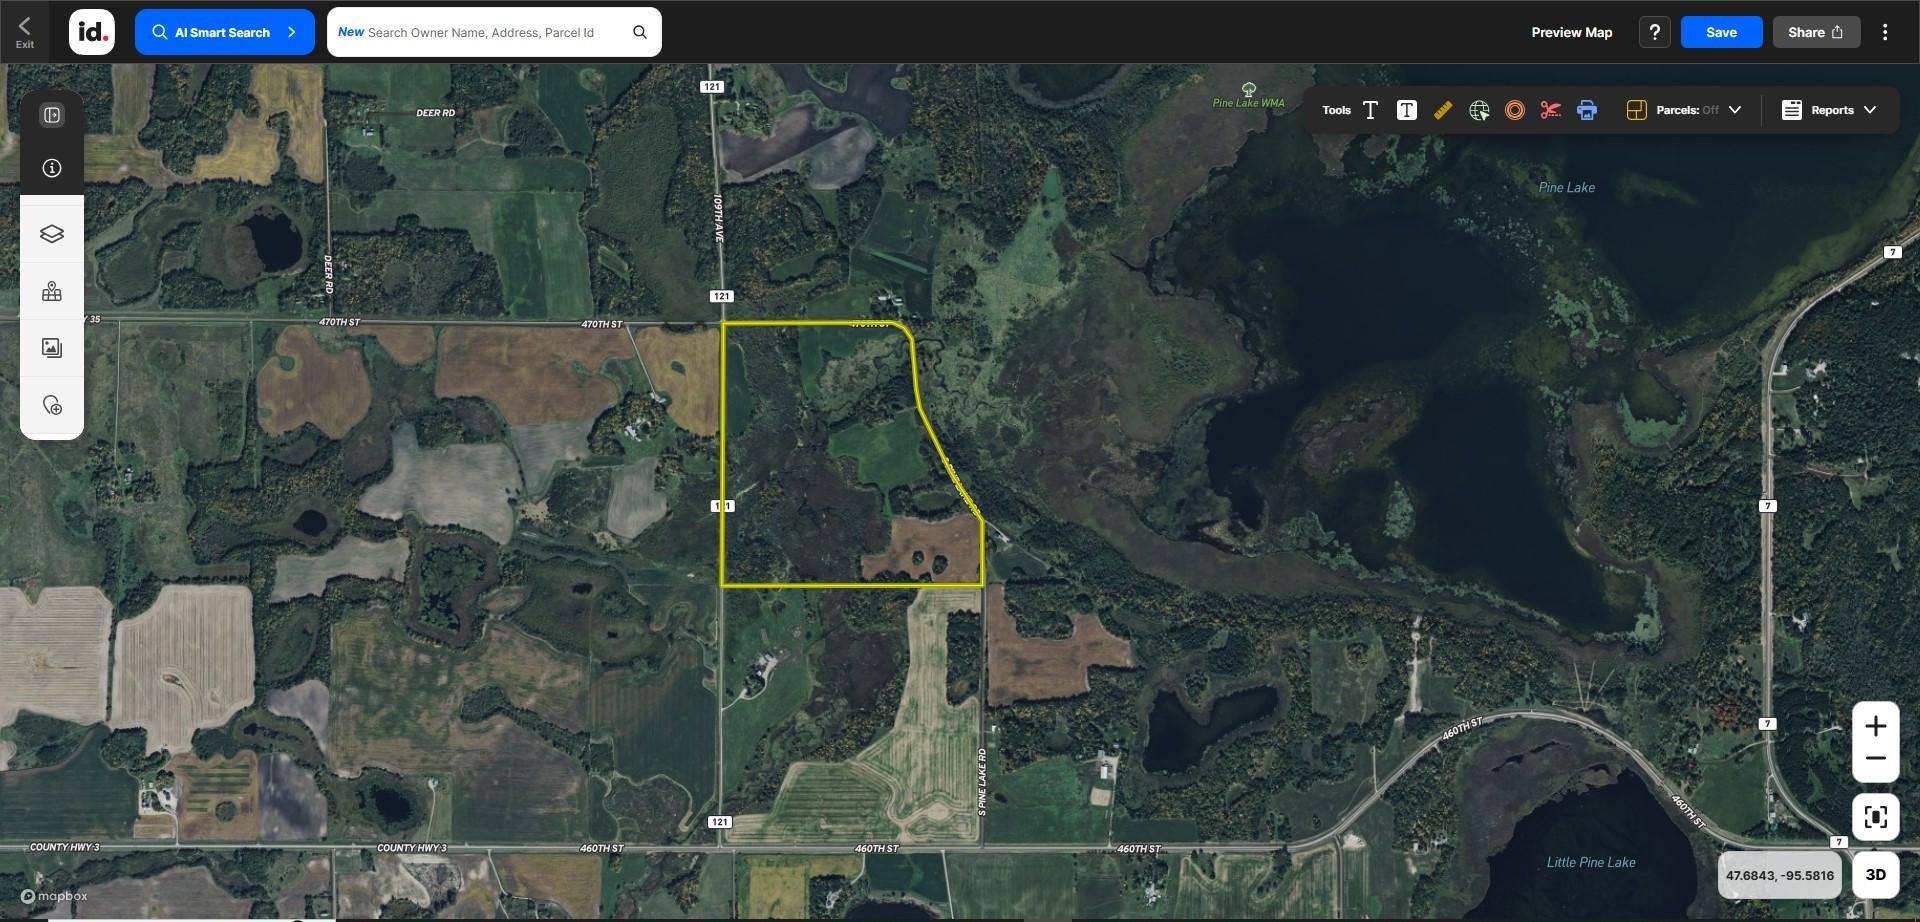The height and width of the screenshot is (922, 1920).
Task: Click the Reports document icon
Action: click(1791, 110)
